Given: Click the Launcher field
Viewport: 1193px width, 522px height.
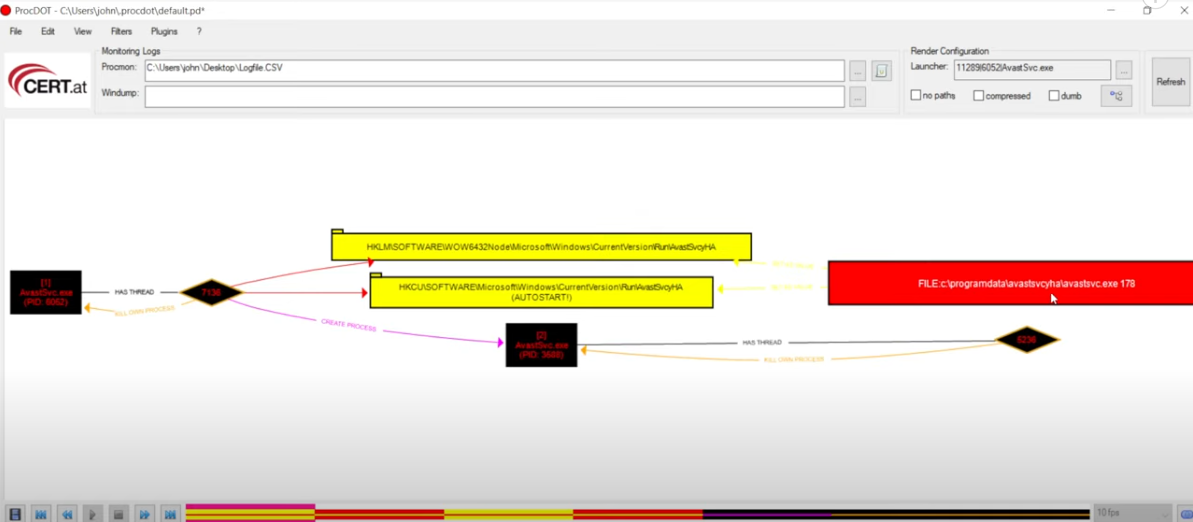Looking at the screenshot, I should 1032,68.
